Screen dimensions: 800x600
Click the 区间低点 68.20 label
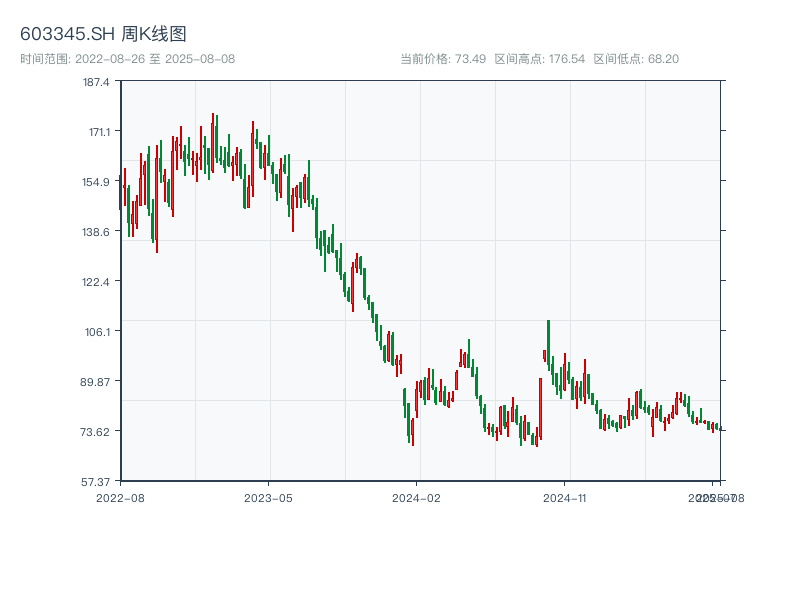tap(636, 59)
